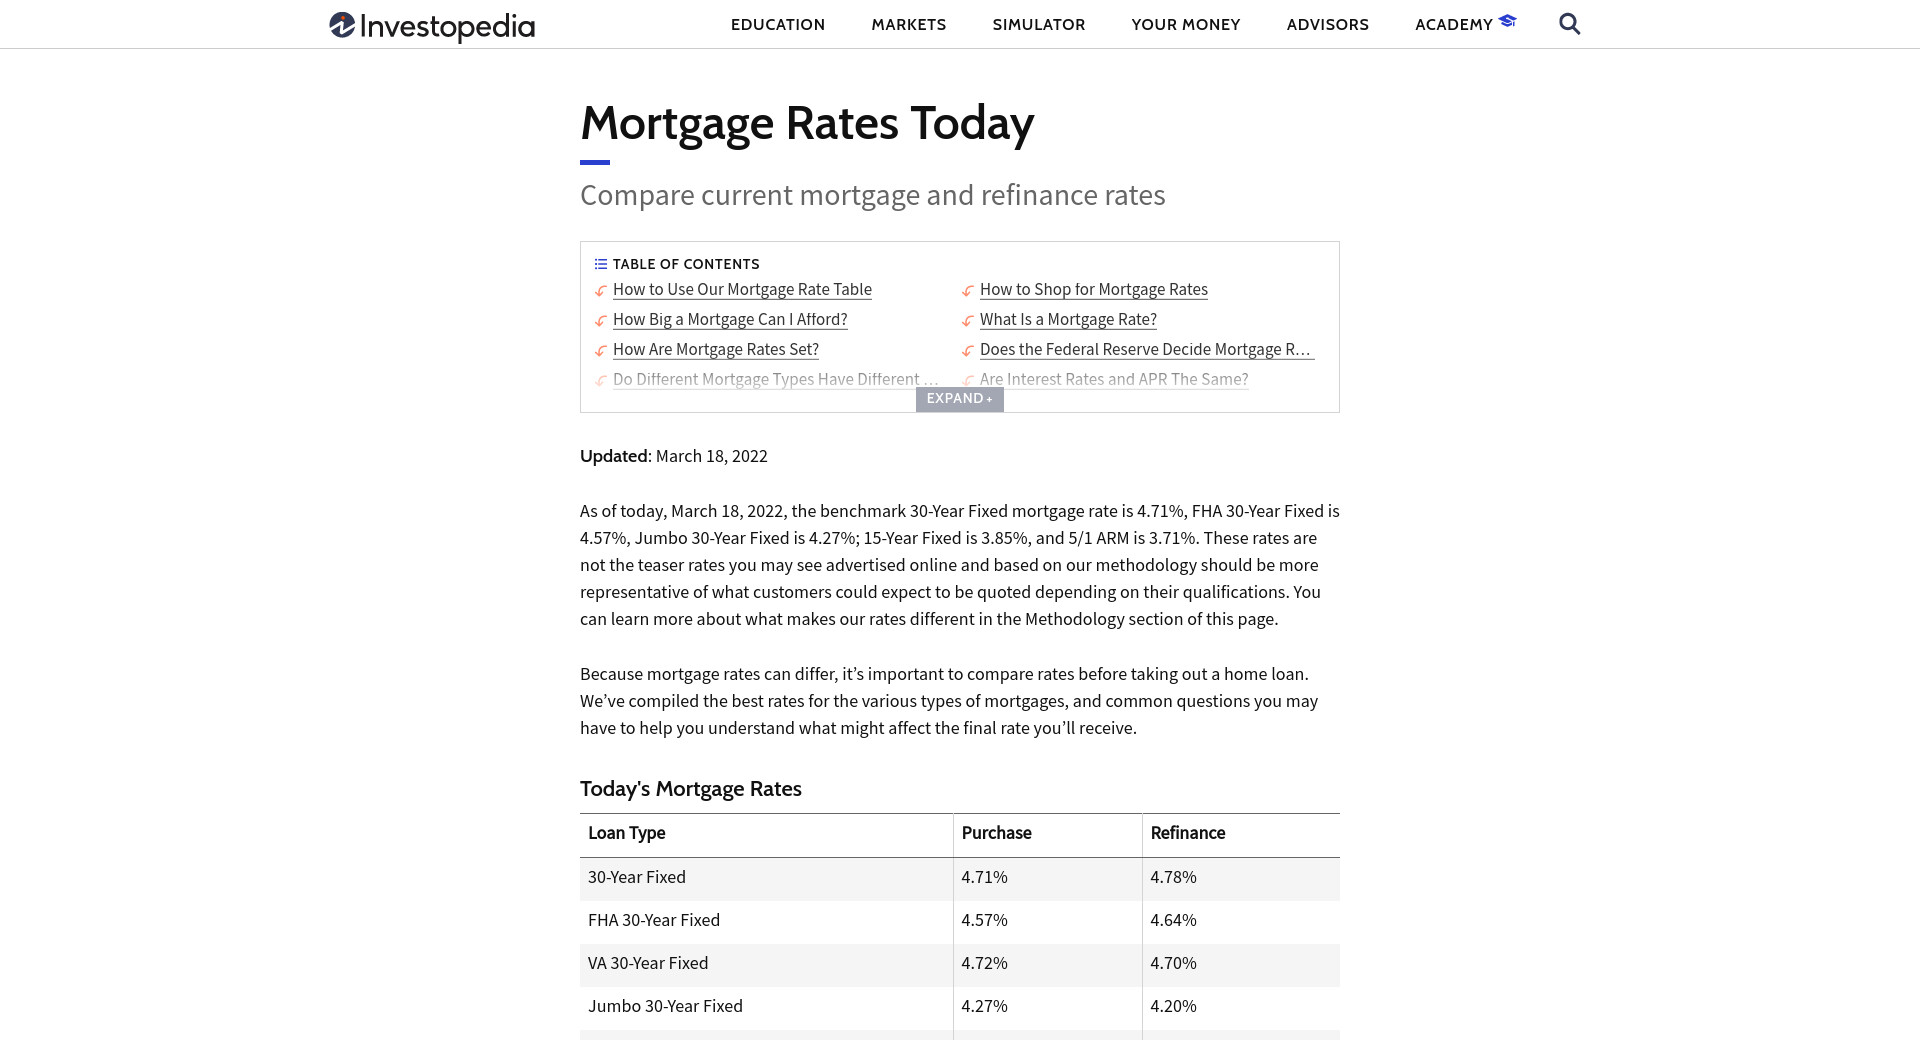The width and height of the screenshot is (1920, 1040).
Task: Open the Markets menu
Action: pyautogui.click(x=908, y=25)
